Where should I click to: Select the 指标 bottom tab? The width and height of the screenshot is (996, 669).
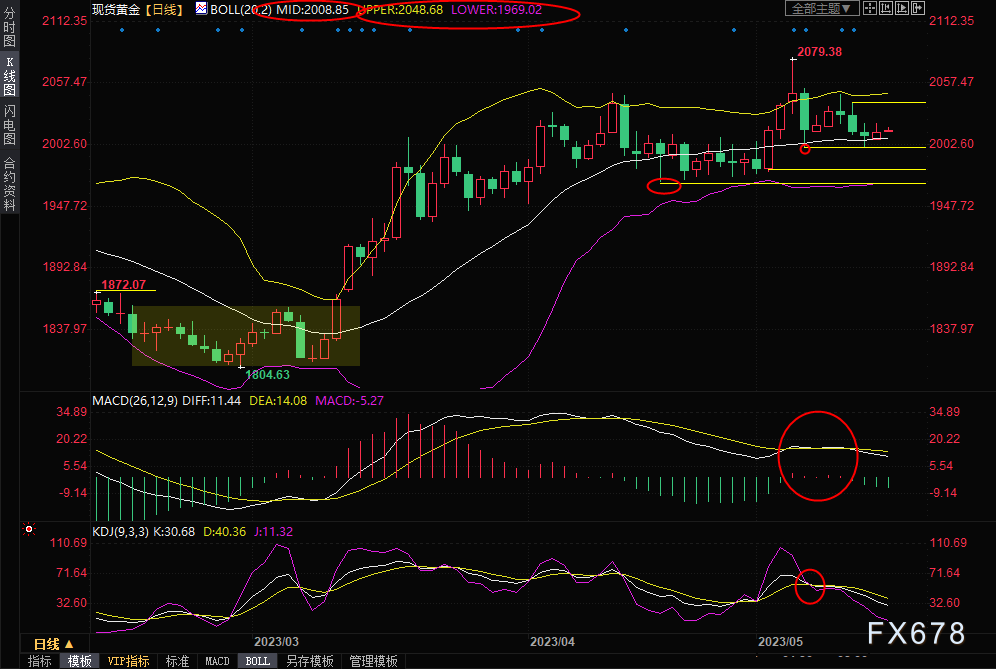(39, 661)
